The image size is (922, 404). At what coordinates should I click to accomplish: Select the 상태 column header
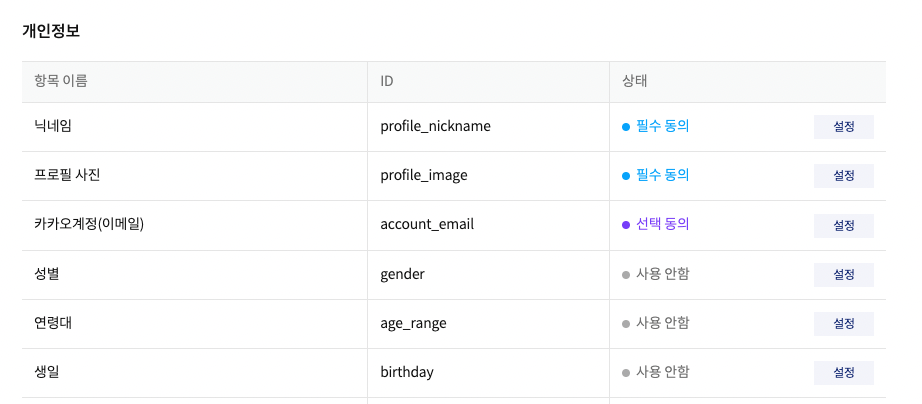[634, 81]
